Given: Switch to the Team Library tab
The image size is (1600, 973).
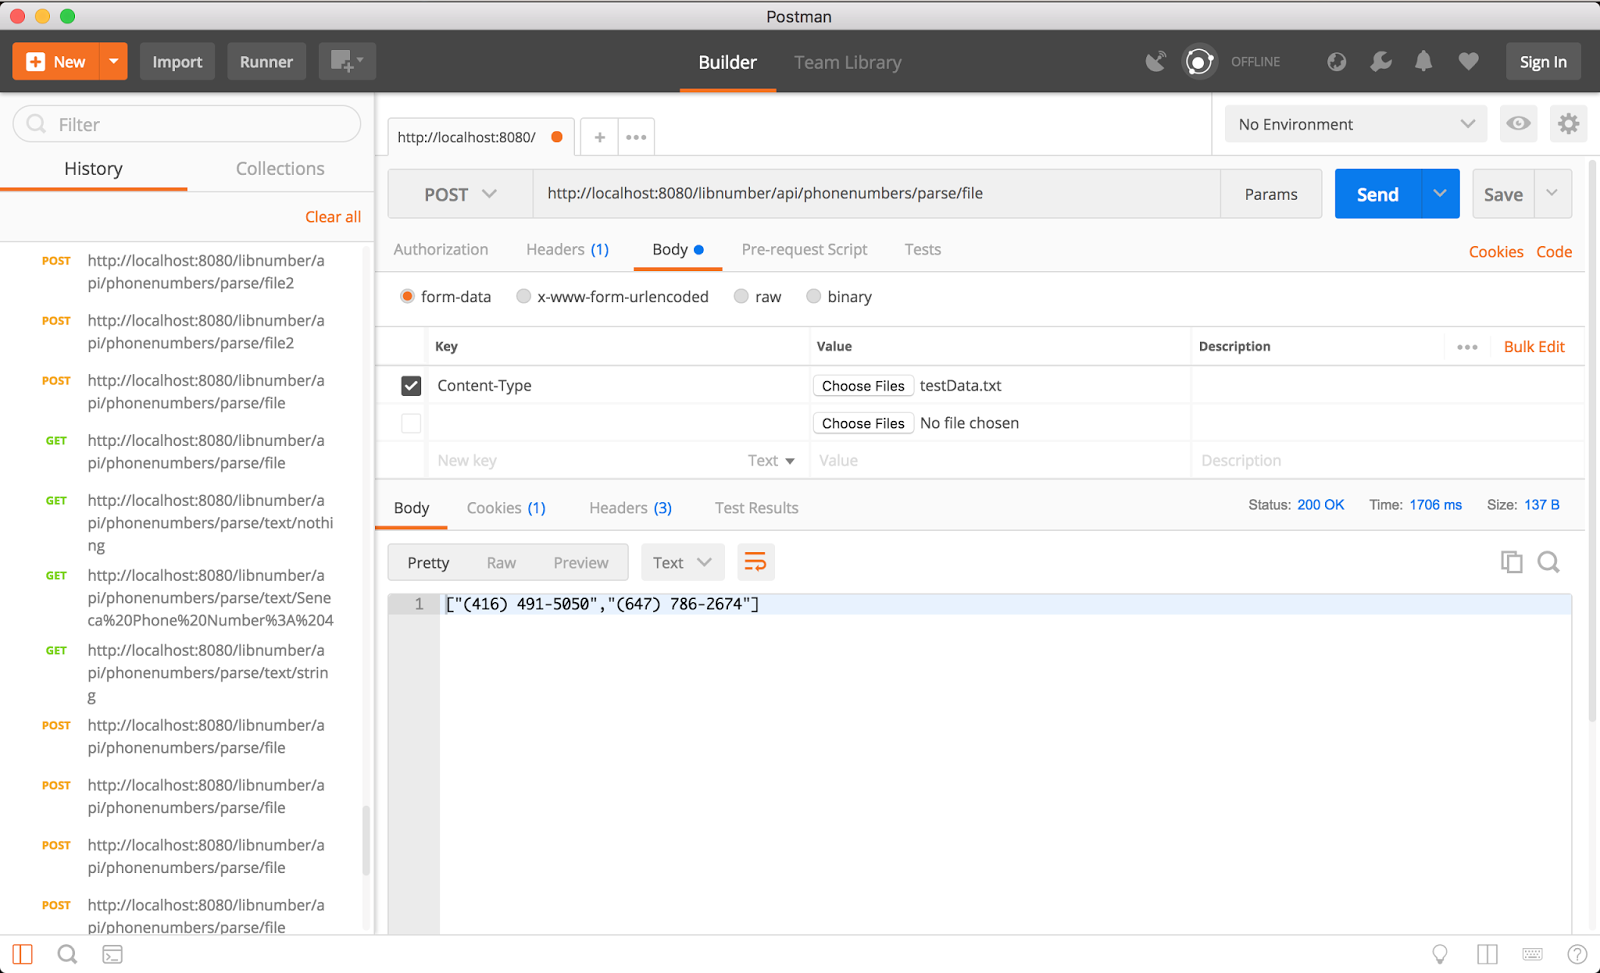Looking at the screenshot, I should [x=847, y=62].
